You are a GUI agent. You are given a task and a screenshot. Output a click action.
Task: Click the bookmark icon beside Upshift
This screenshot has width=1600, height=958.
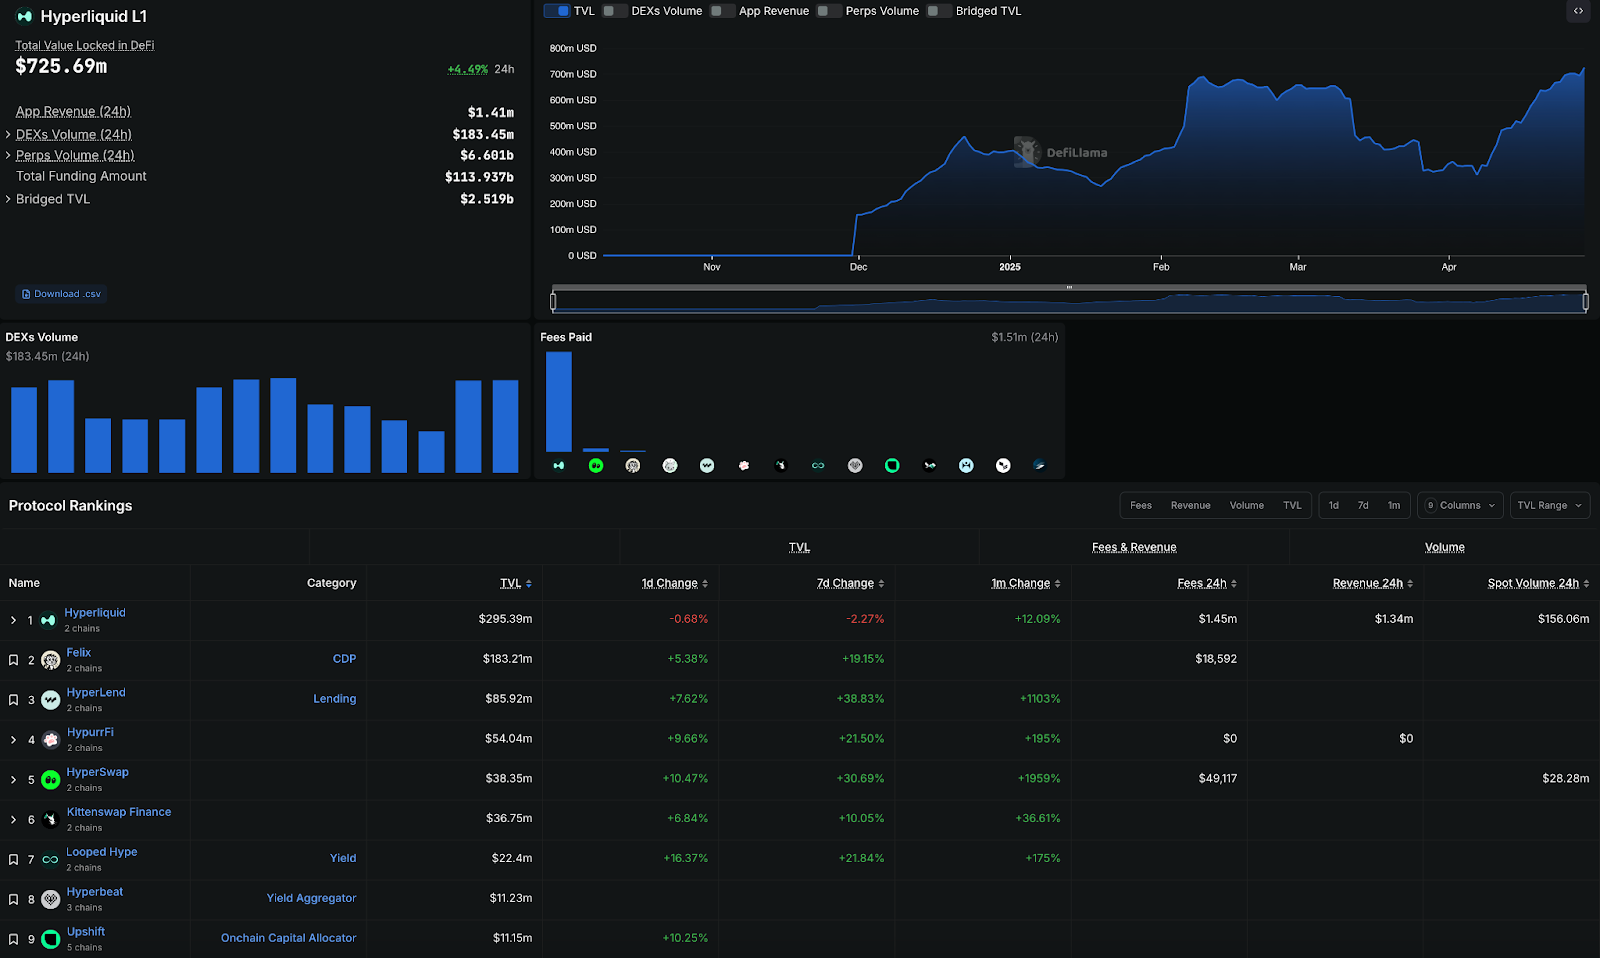coord(13,939)
